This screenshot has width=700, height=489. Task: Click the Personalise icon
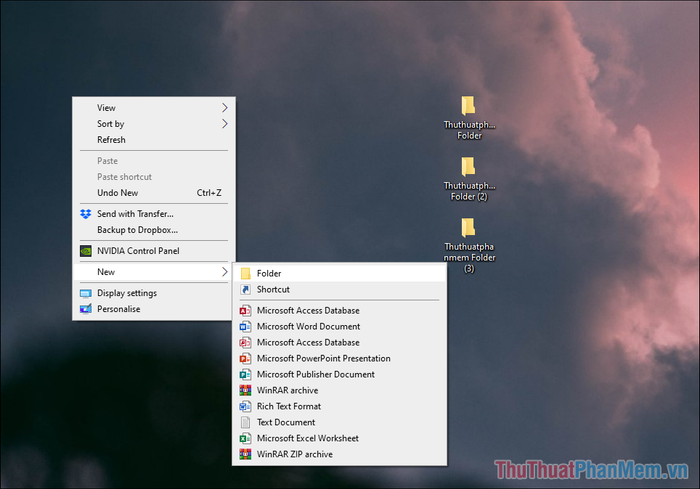pyautogui.click(x=85, y=309)
